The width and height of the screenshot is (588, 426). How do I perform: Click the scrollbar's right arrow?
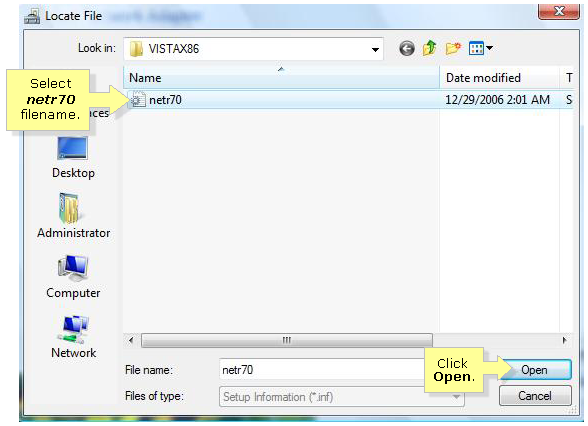[x=564, y=340]
